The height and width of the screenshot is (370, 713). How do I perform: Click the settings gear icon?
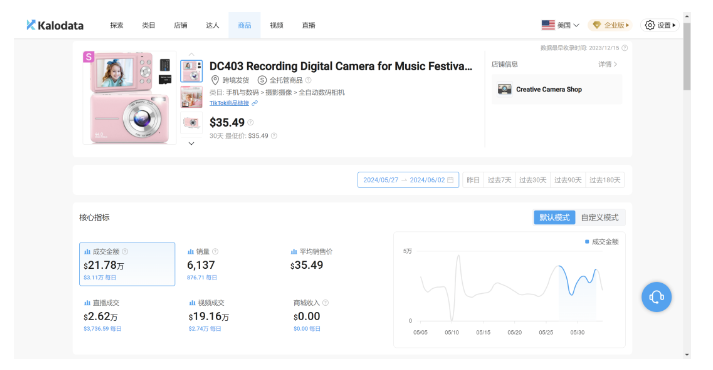tap(650, 25)
